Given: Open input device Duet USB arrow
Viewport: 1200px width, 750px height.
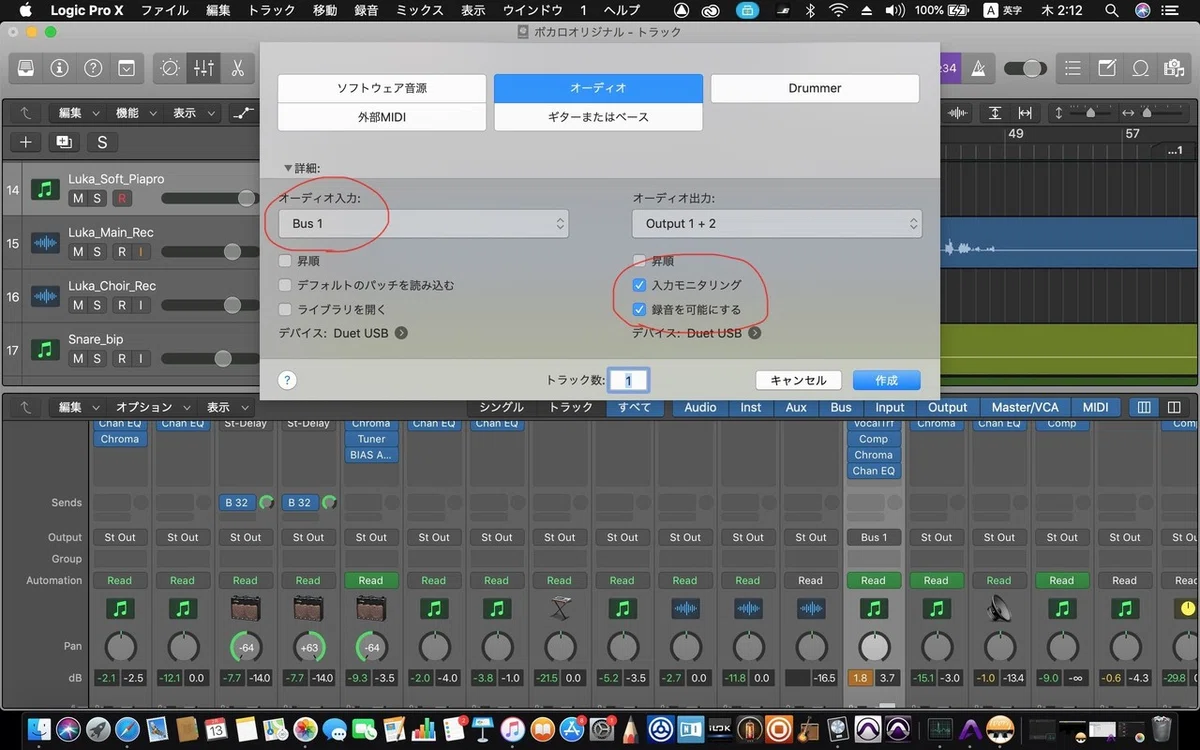Looking at the screenshot, I should pos(401,333).
